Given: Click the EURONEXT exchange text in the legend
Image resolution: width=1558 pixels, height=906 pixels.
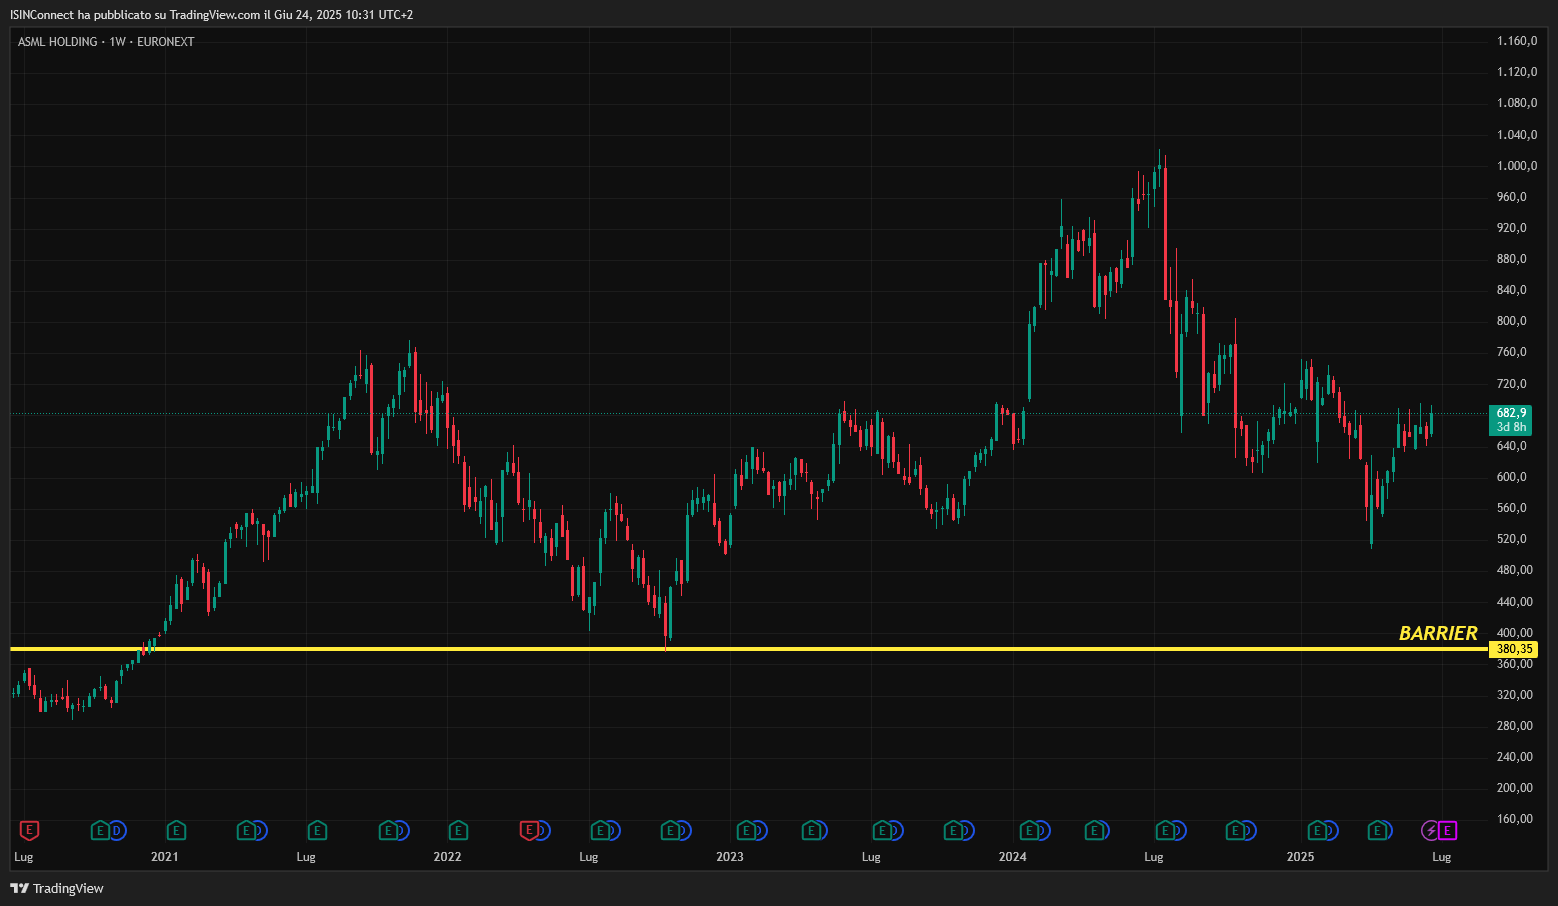Looking at the screenshot, I should [166, 42].
